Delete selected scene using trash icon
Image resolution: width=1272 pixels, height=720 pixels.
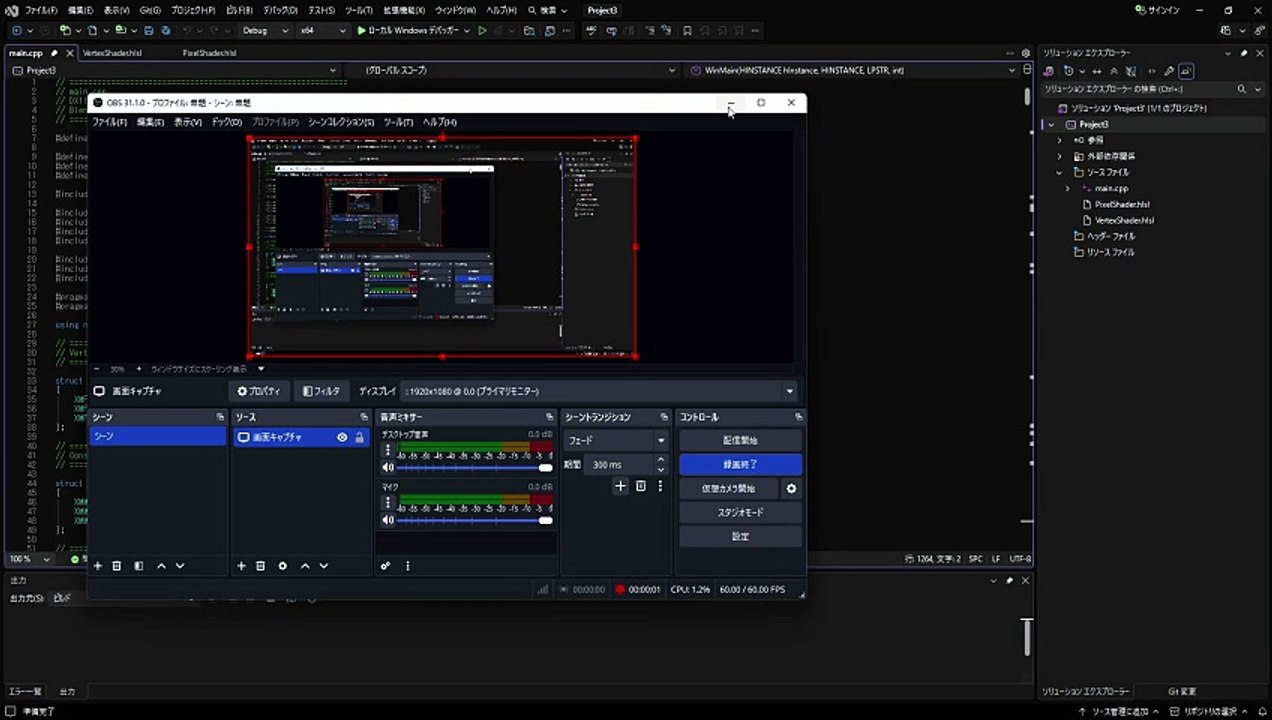117,566
